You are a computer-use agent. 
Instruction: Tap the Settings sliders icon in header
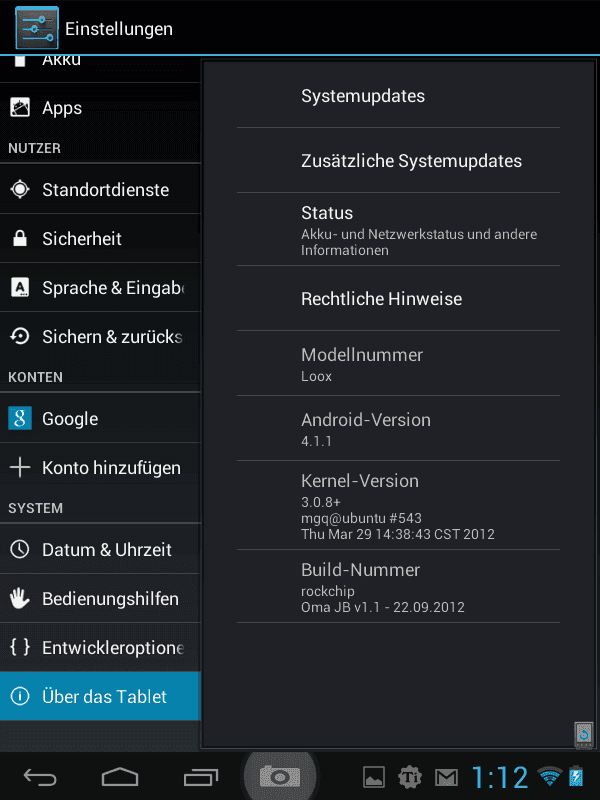click(x=37, y=27)
